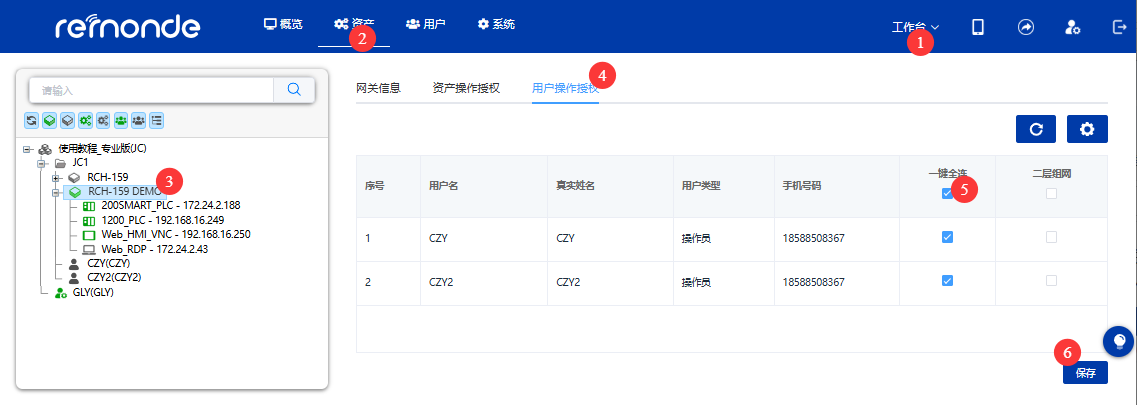Toggle the 一键全连 header select-all checkbox
This screenshot has width=1137, height=405.
tap(947, 193)
